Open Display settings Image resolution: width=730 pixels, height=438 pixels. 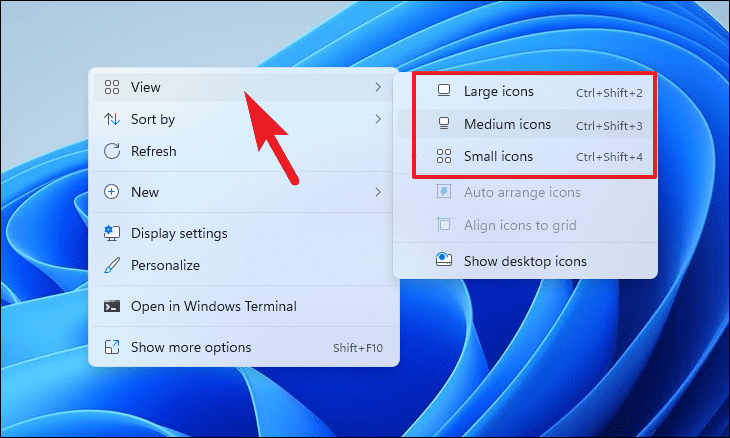pyautogui.click(x=244, y=233)
